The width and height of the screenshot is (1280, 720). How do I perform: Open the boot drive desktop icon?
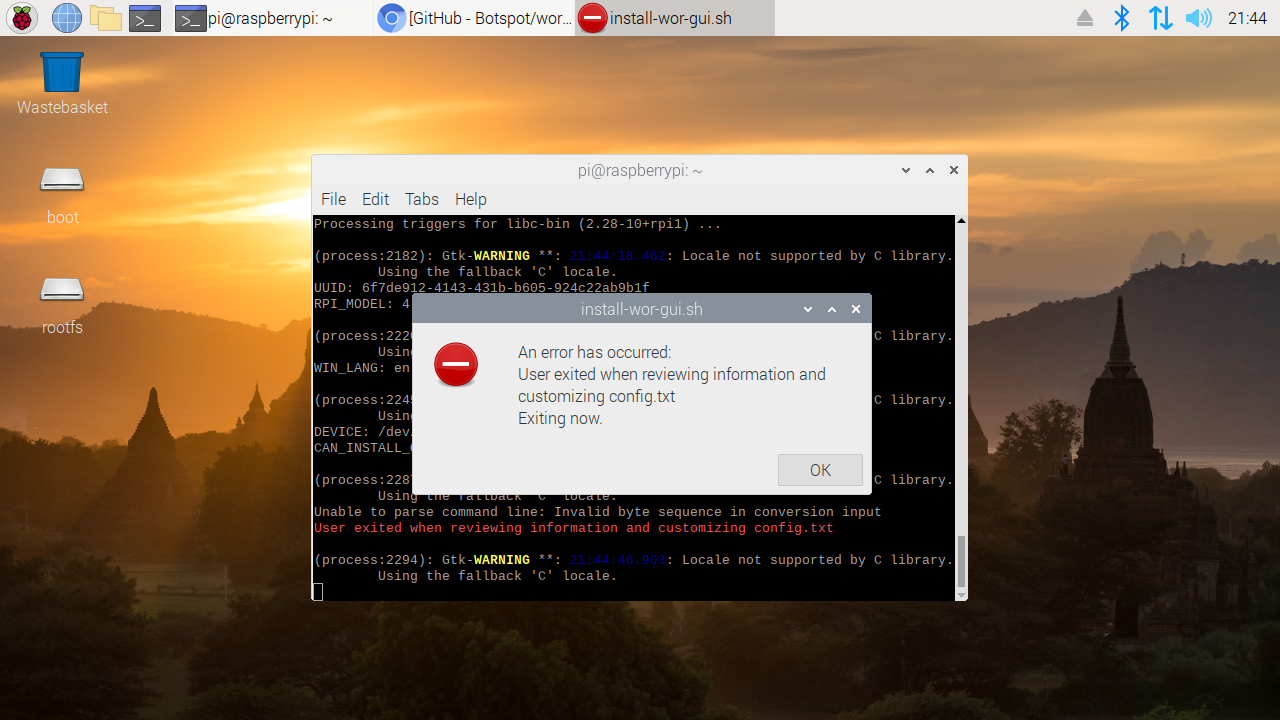62,180
